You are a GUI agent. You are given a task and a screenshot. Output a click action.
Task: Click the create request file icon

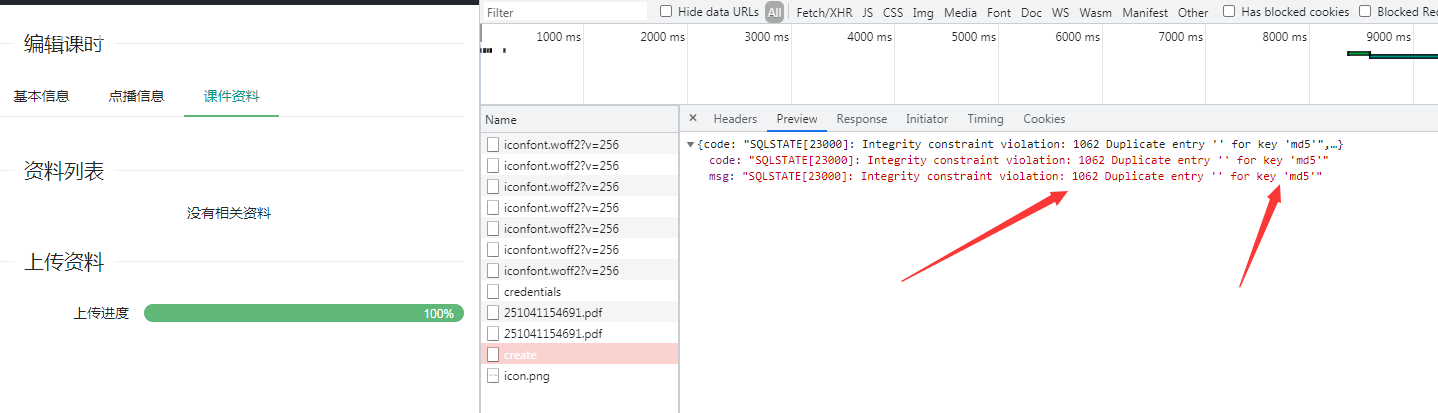pyautogui.click(x=493, y=355)
